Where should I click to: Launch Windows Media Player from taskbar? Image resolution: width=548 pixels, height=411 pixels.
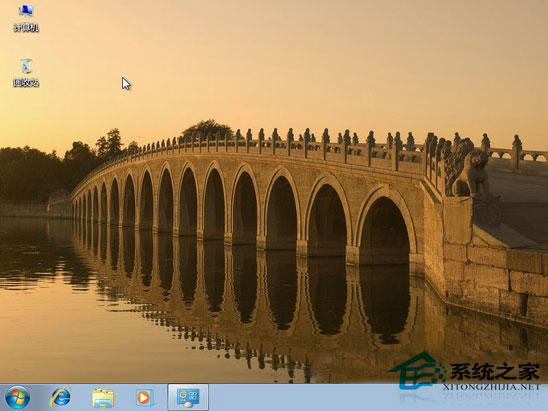point(145,398)
